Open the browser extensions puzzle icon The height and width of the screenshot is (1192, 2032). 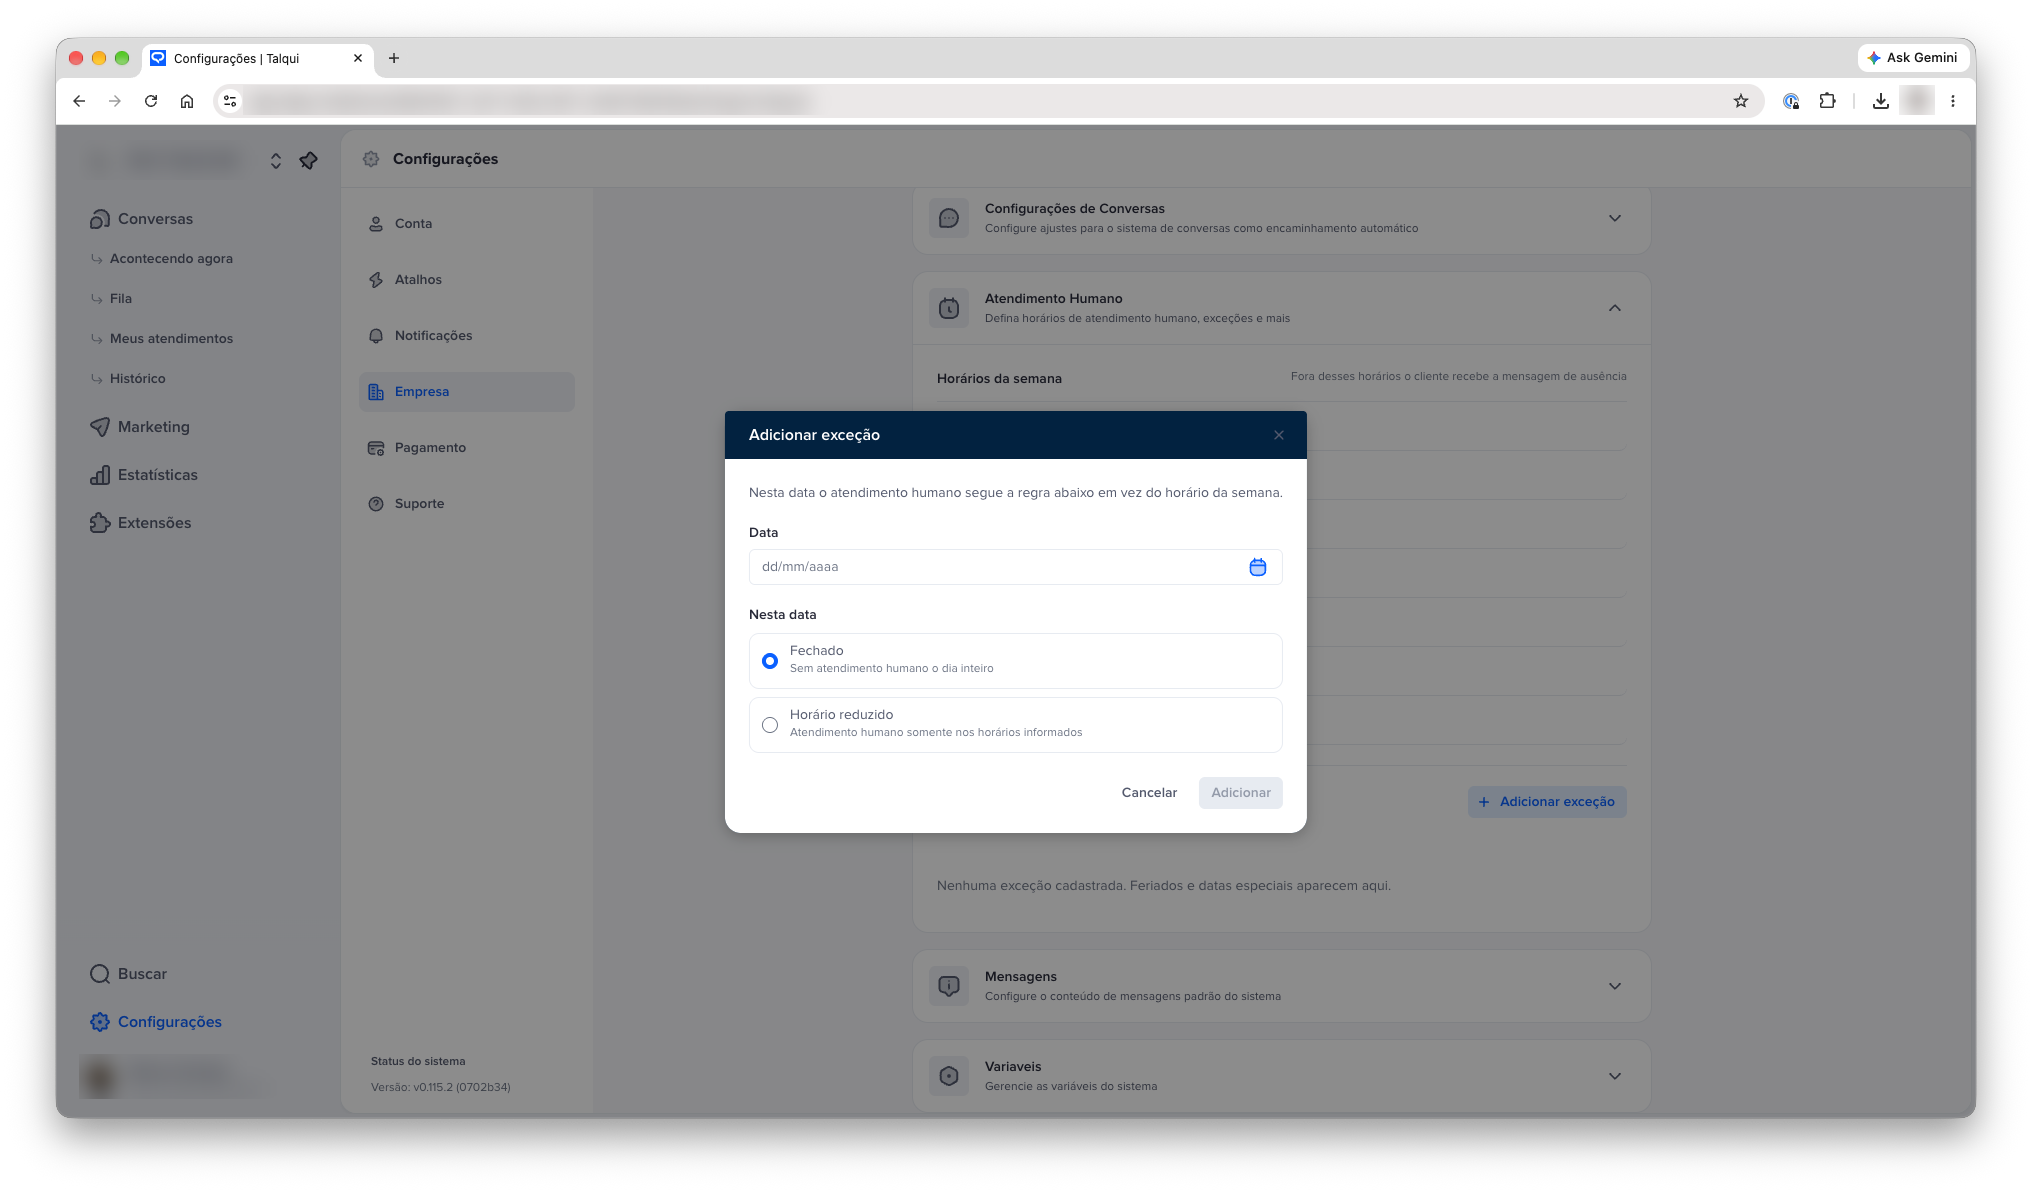click(1827, 101)
